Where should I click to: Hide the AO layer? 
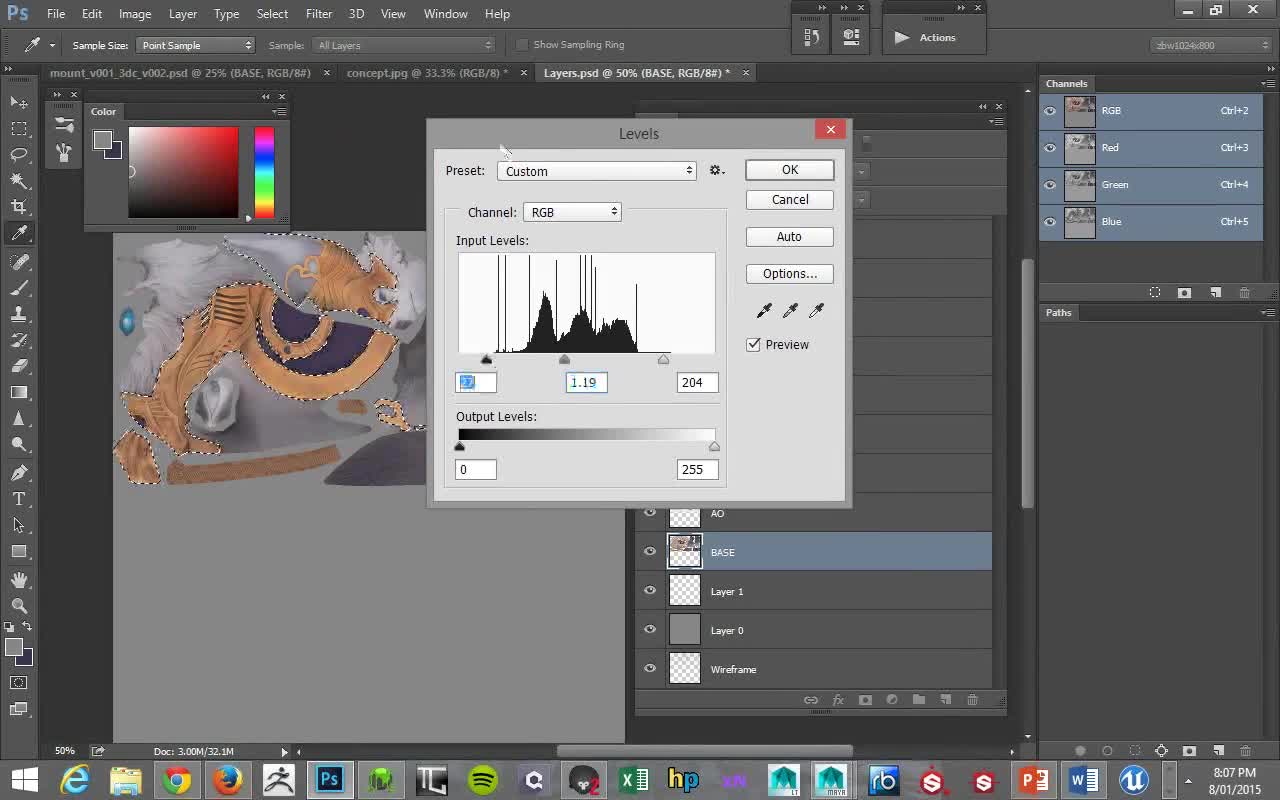tap(650, 513)
